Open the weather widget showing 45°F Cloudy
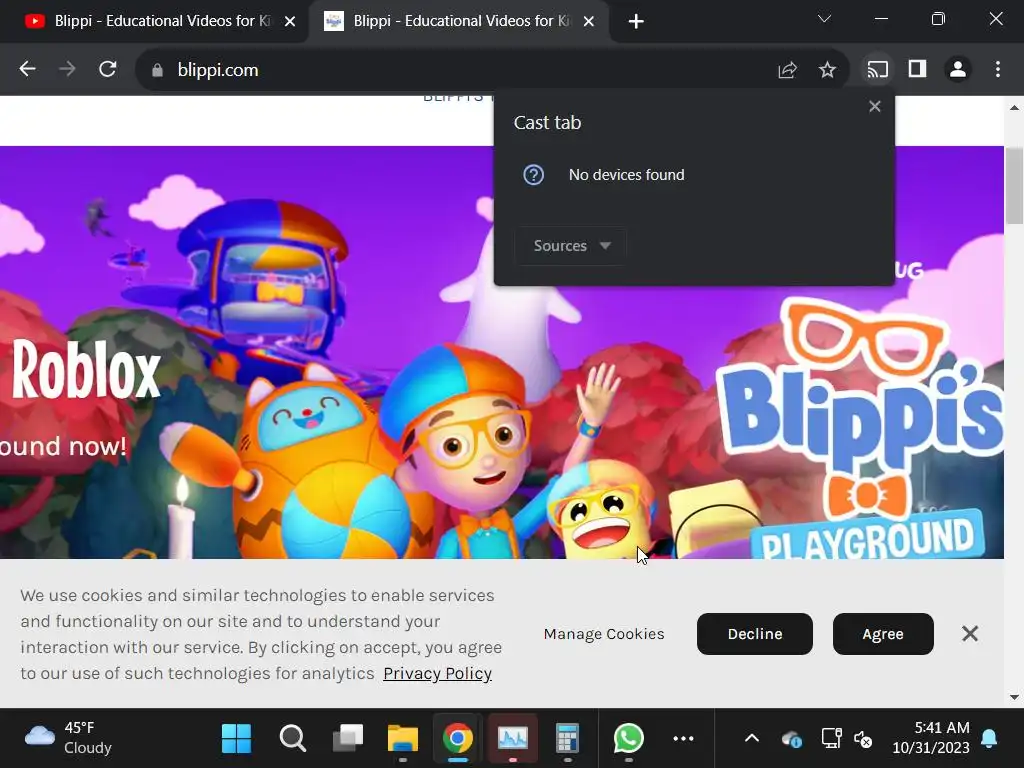The width and height of the screenshot is (1024, 768). coord(68,737)
